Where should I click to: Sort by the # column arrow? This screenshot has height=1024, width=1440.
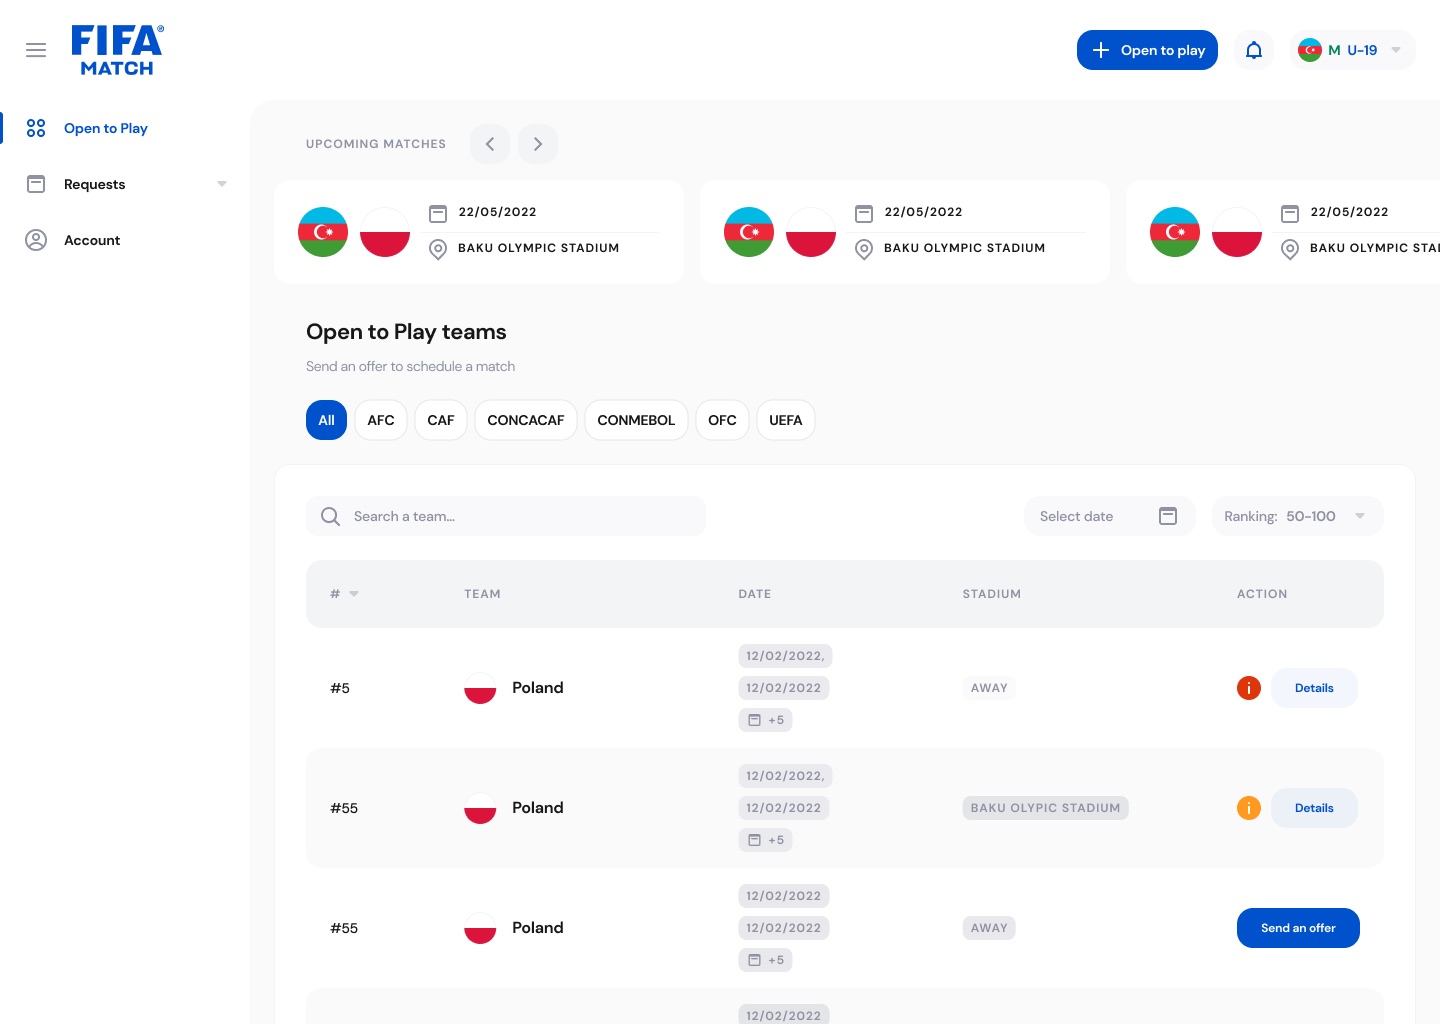[354, 594]
